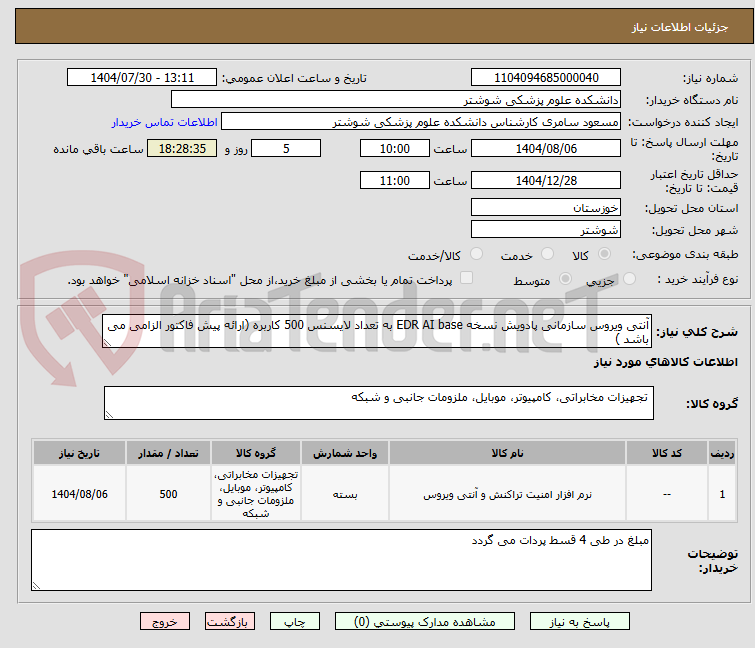This screenshot has width=755, height=648.
Task: Click the تعداد / مقدار column header
Action: point(168,453)
